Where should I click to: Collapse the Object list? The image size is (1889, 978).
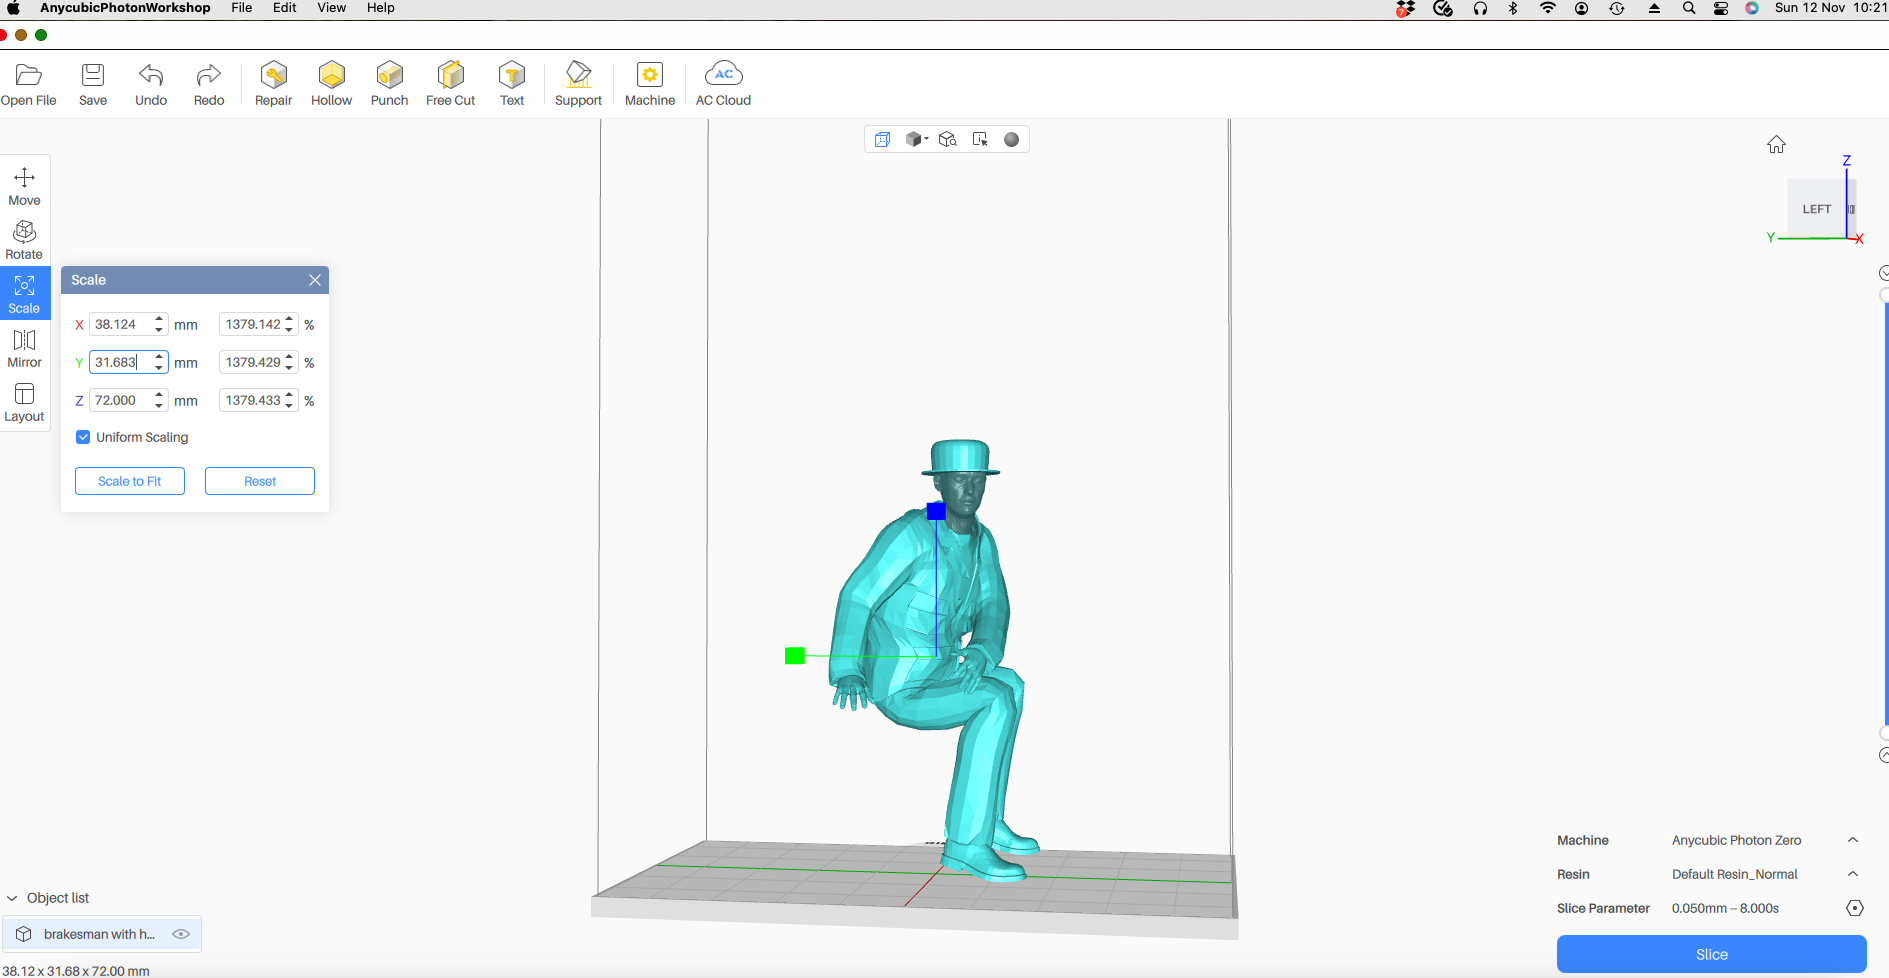click(x=12, y=897)
